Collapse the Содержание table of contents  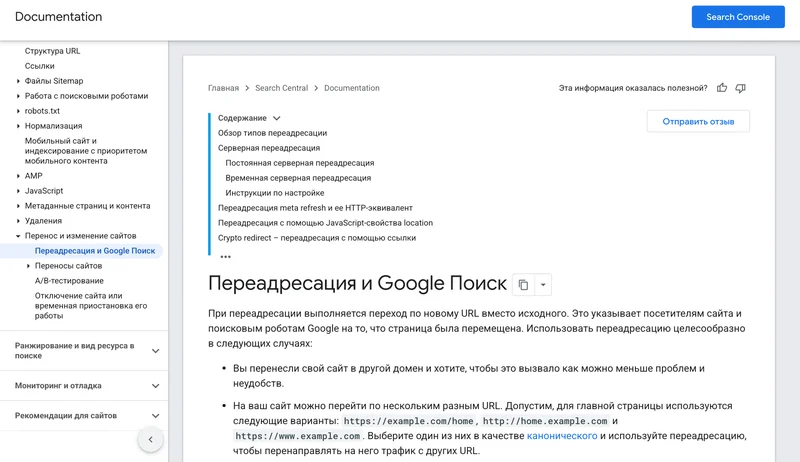pos(277,118)
